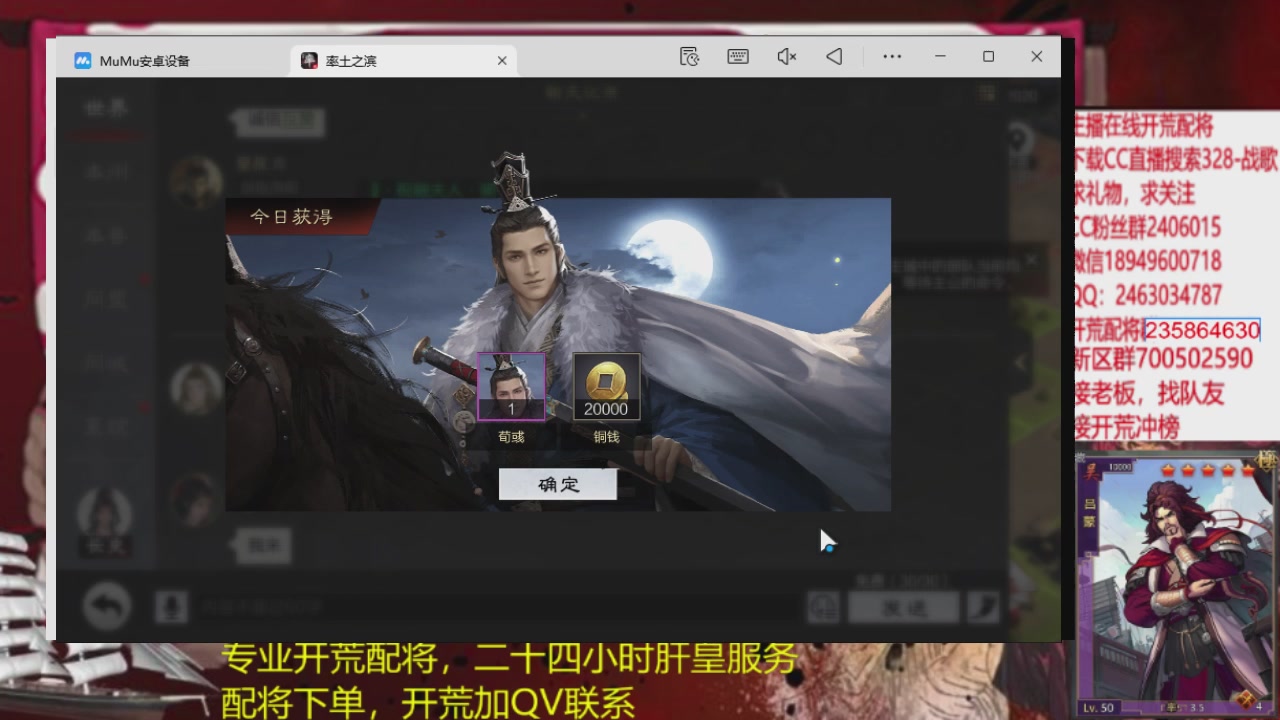
Task: Click the toolbar icon left of the keyboard icon
Action: [689, 57]
